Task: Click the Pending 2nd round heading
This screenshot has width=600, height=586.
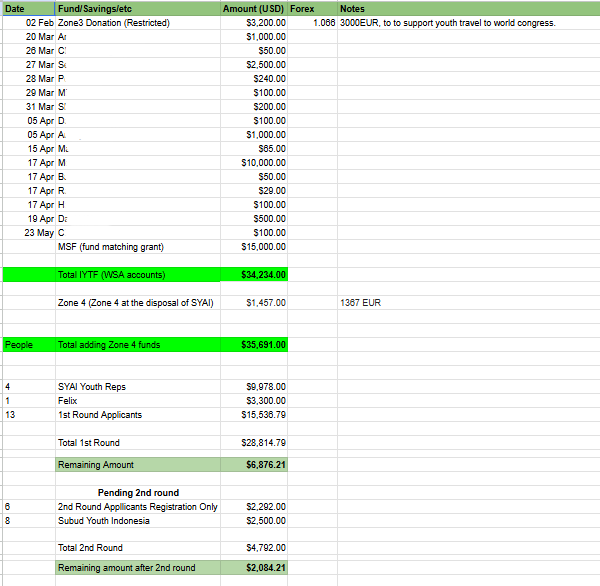Action: 138,493
